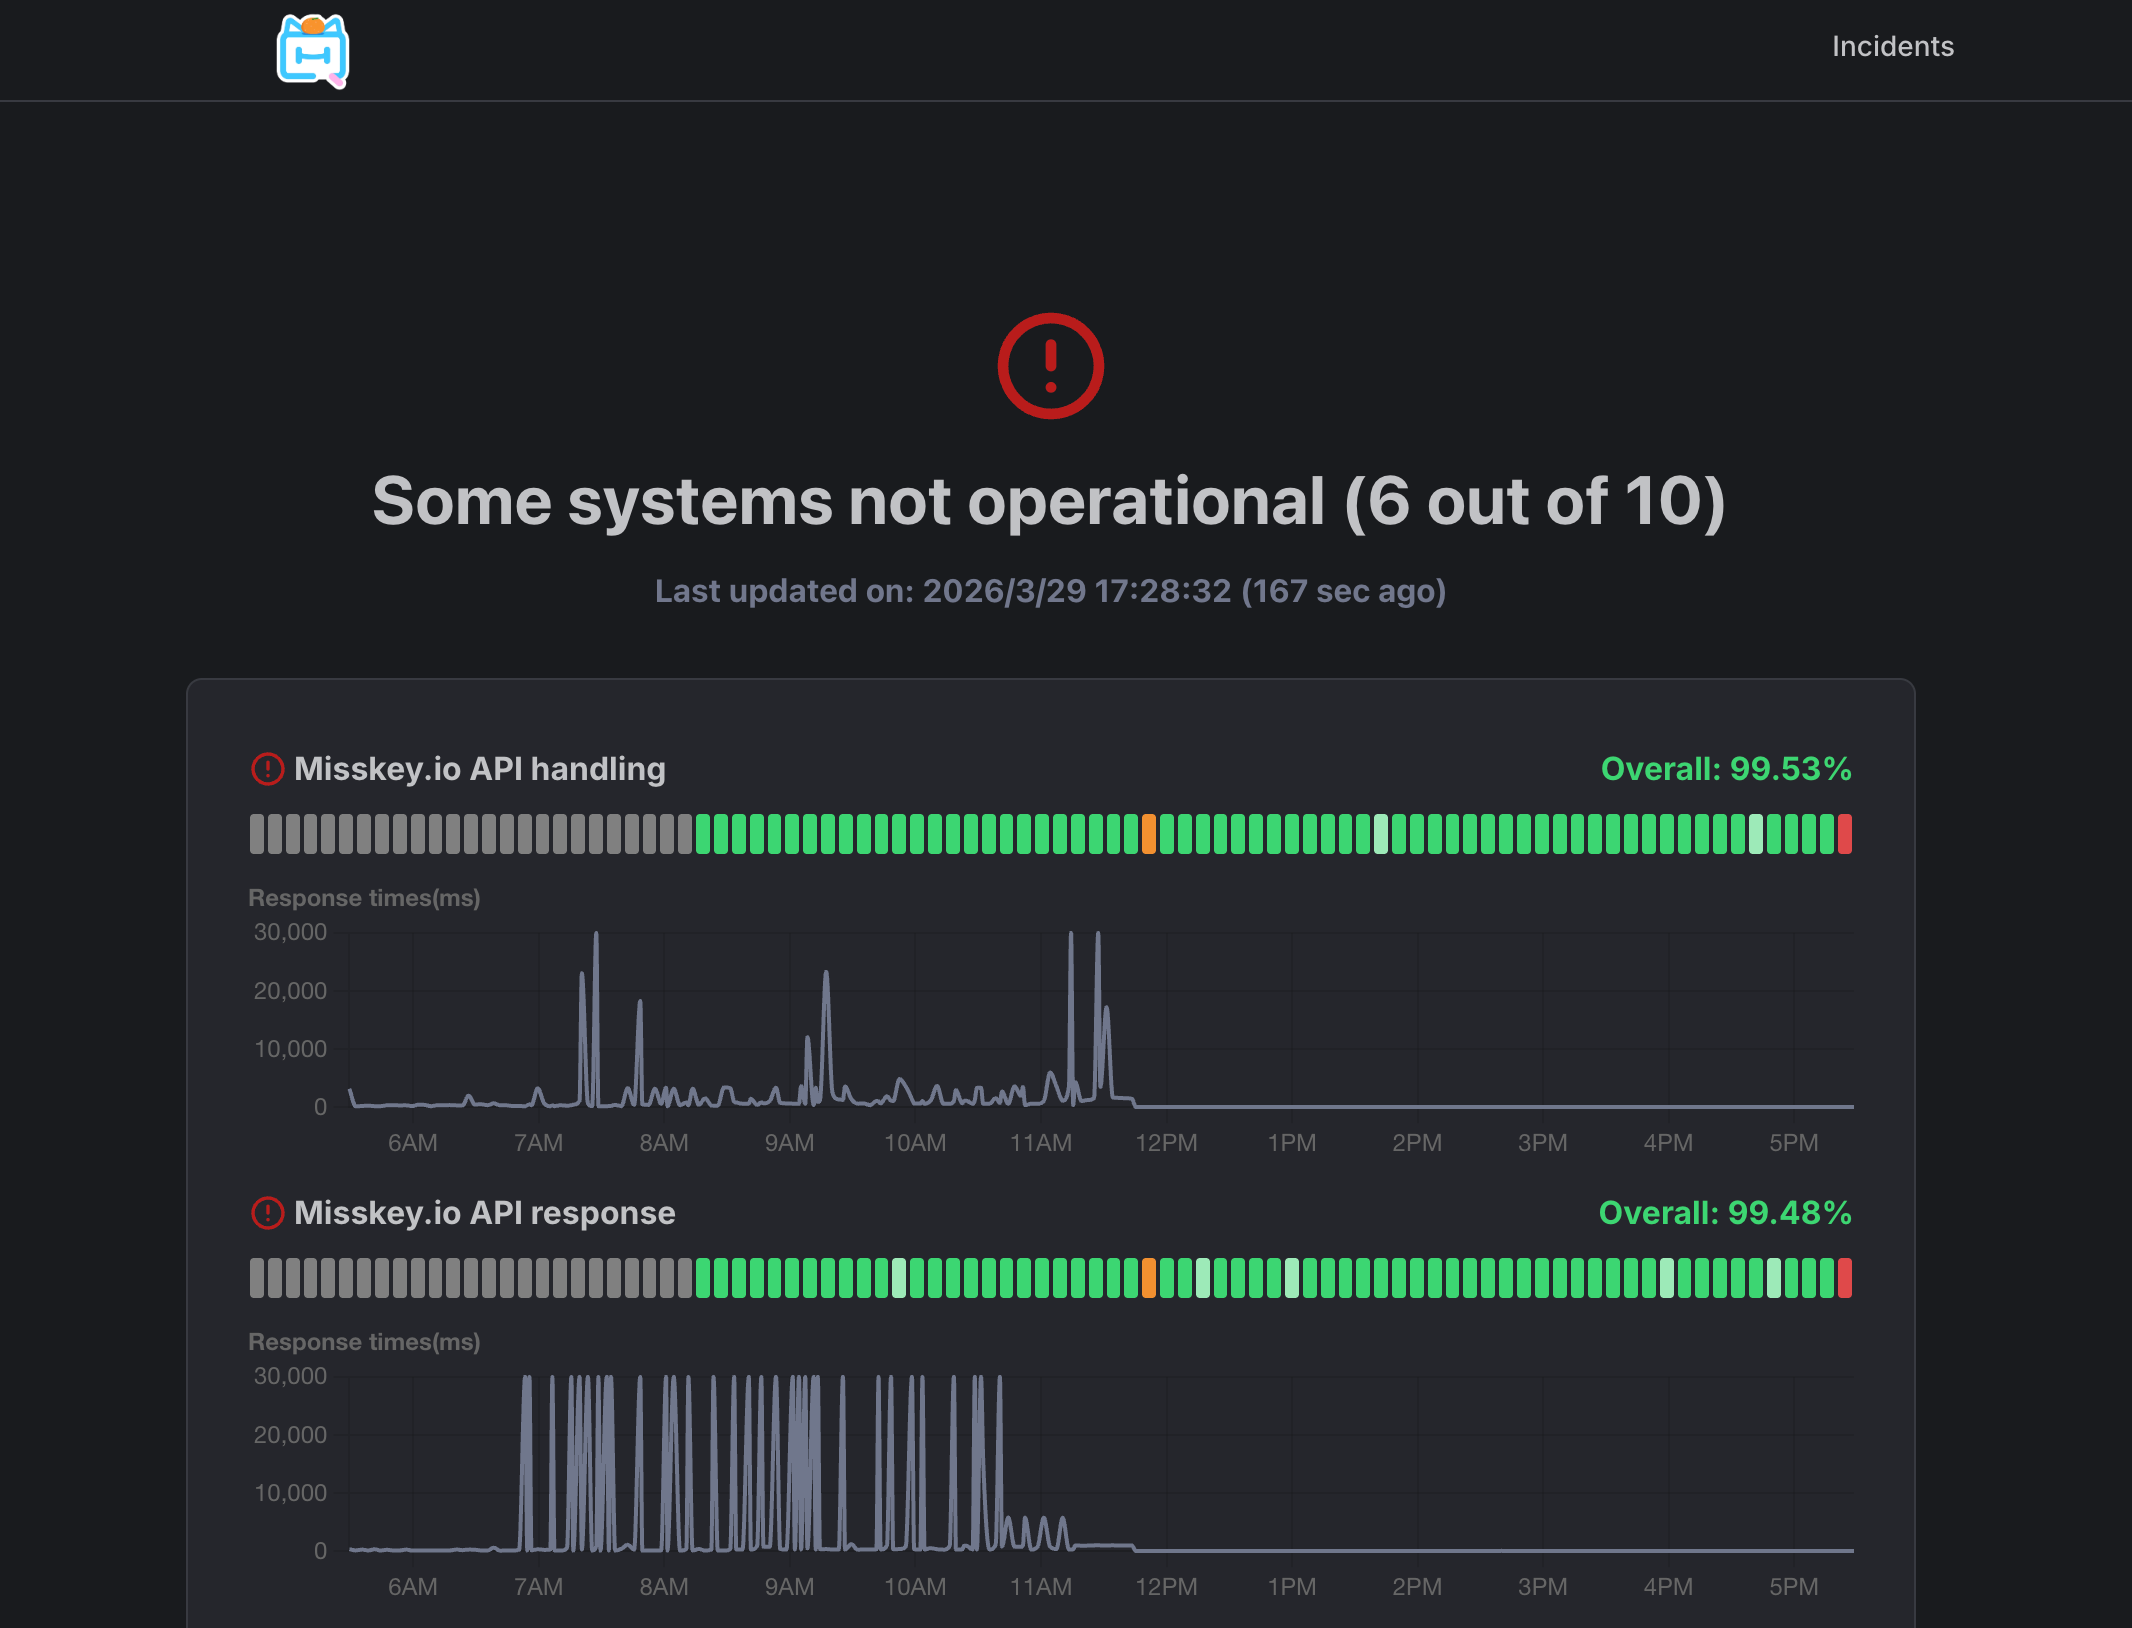The height and width of the screenshot is (1628, 2132).
Task: Click first gray bar in API response uptime
Action: pyautogui.click(x=257, y=1278)
